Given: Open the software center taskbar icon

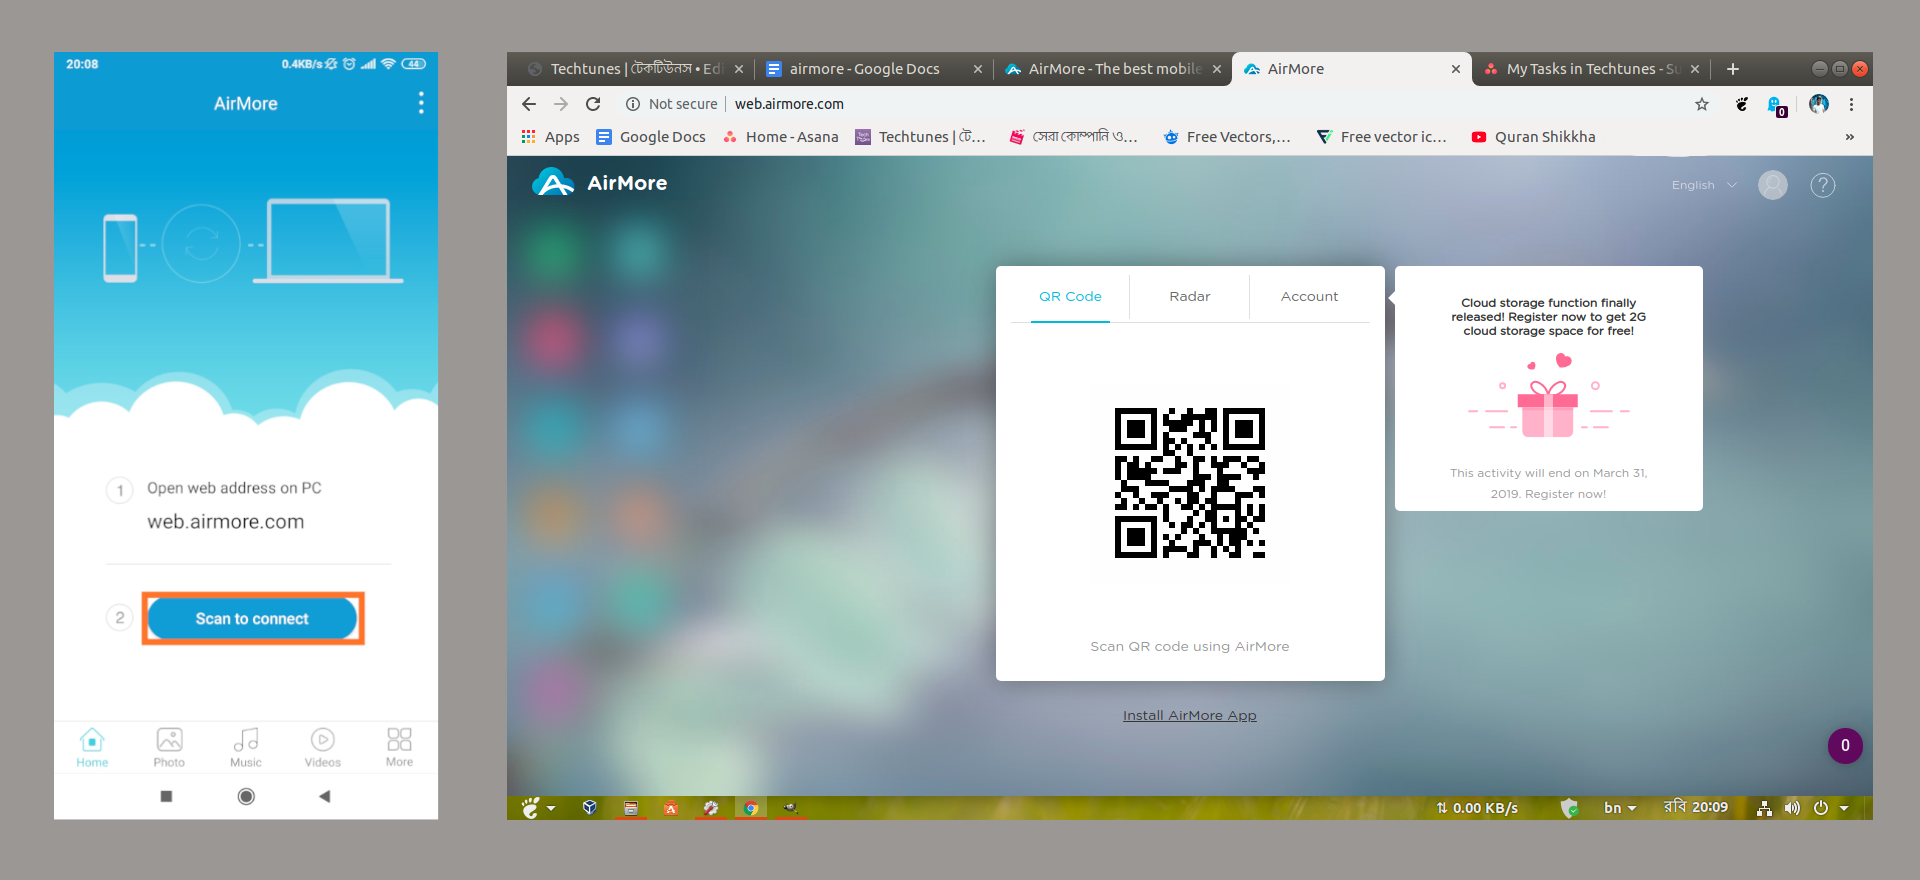Looking at the screenshot, I should coord(671,808).
